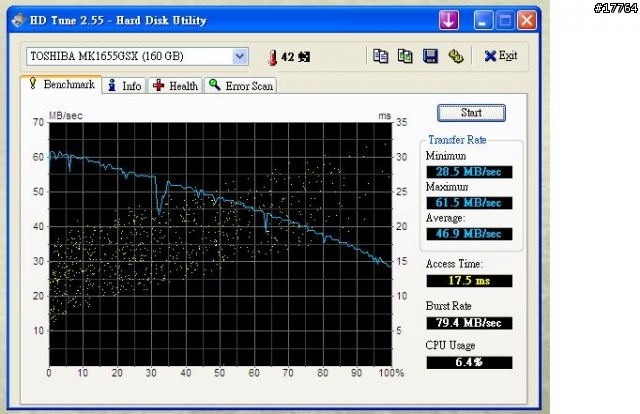
Task: Close the HD Tune window
Action: (x=527, y=20)
